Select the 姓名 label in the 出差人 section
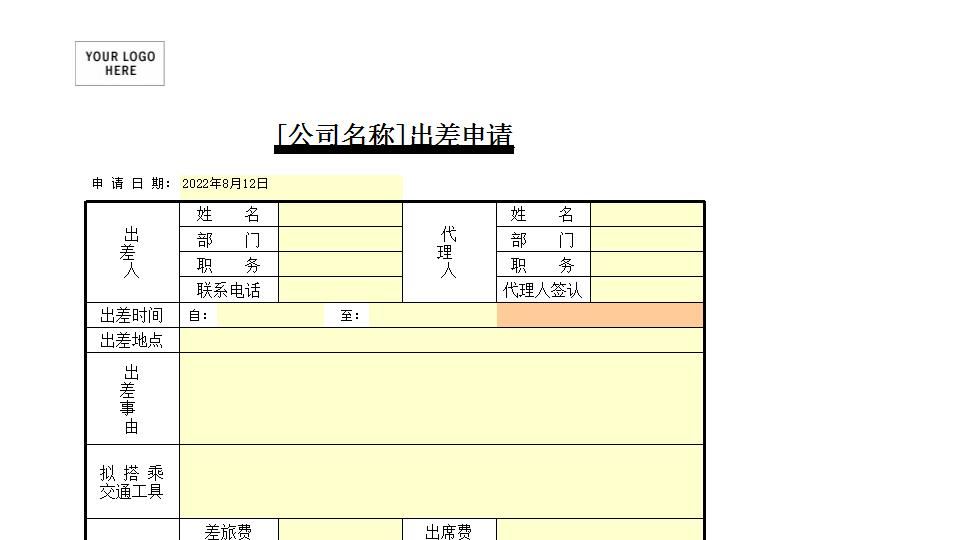This screenshot has height=540, width=960. 229,214
